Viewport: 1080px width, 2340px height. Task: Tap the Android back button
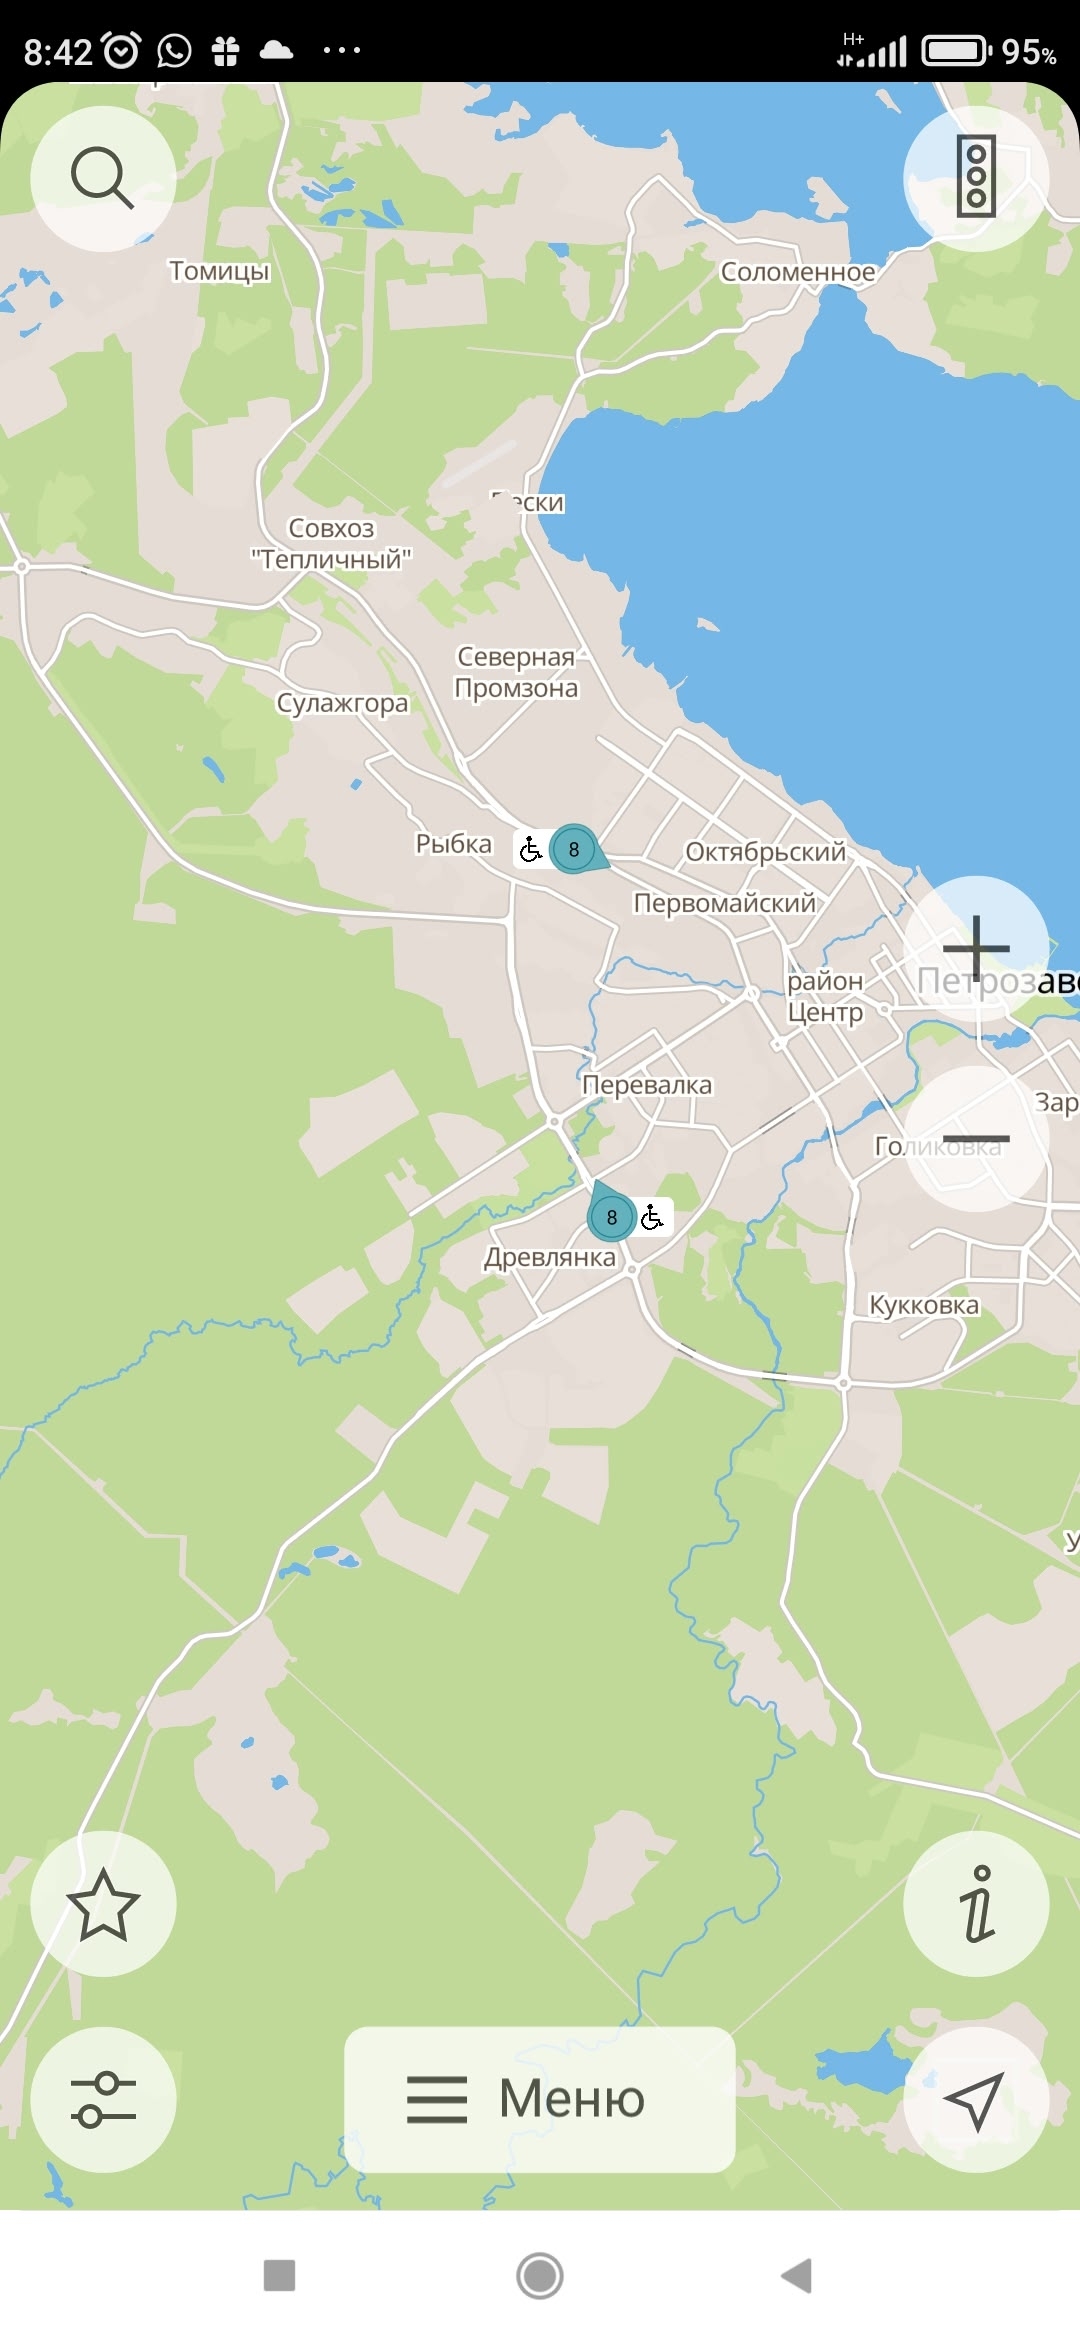coord(797,2276)
